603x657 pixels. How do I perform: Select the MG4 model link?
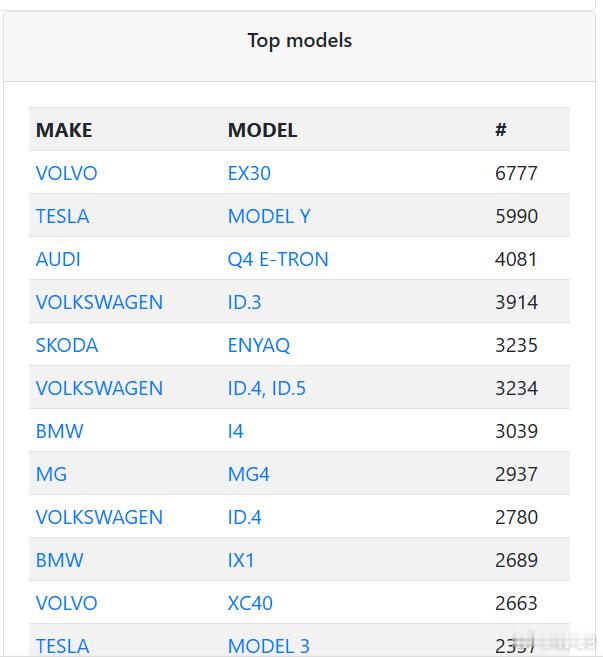tap(248, 474)
